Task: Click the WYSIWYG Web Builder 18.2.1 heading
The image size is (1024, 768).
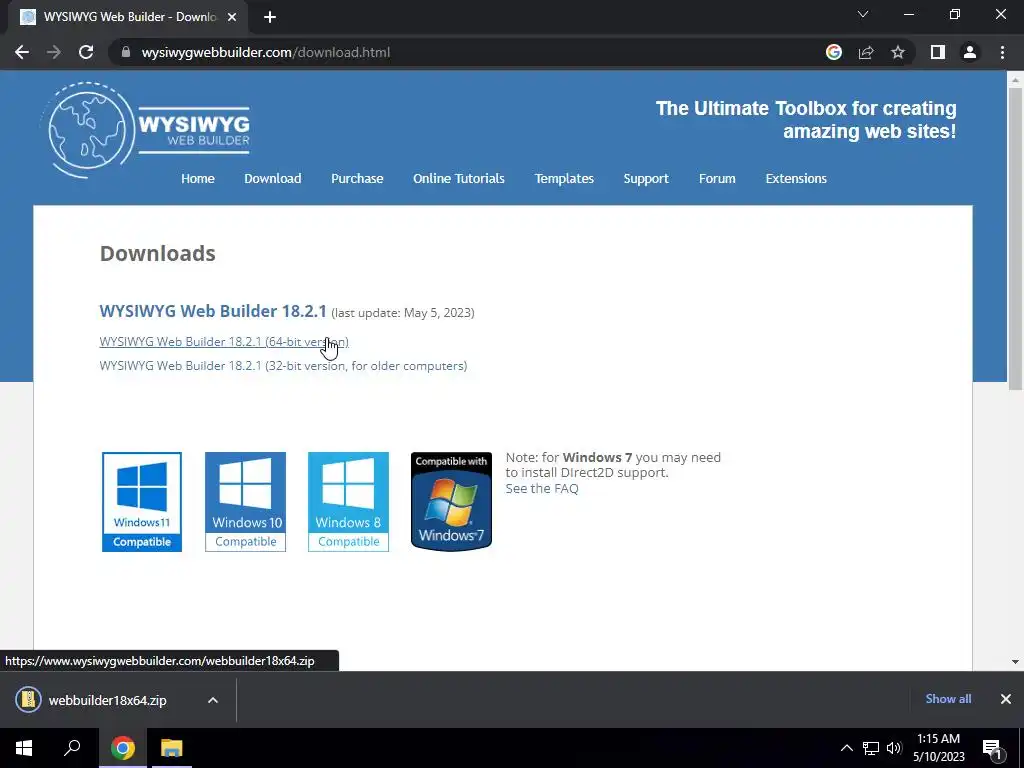Action: (213, 311)
